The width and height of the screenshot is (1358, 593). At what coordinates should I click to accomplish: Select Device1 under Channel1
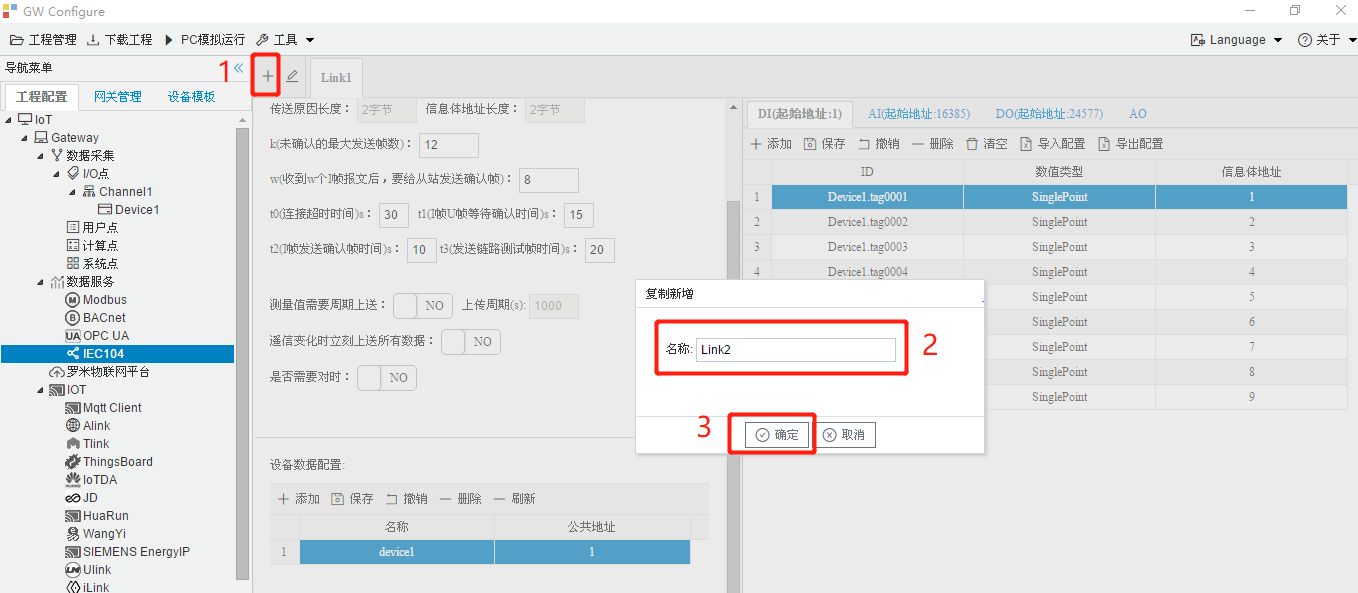[x=128, y=210]
